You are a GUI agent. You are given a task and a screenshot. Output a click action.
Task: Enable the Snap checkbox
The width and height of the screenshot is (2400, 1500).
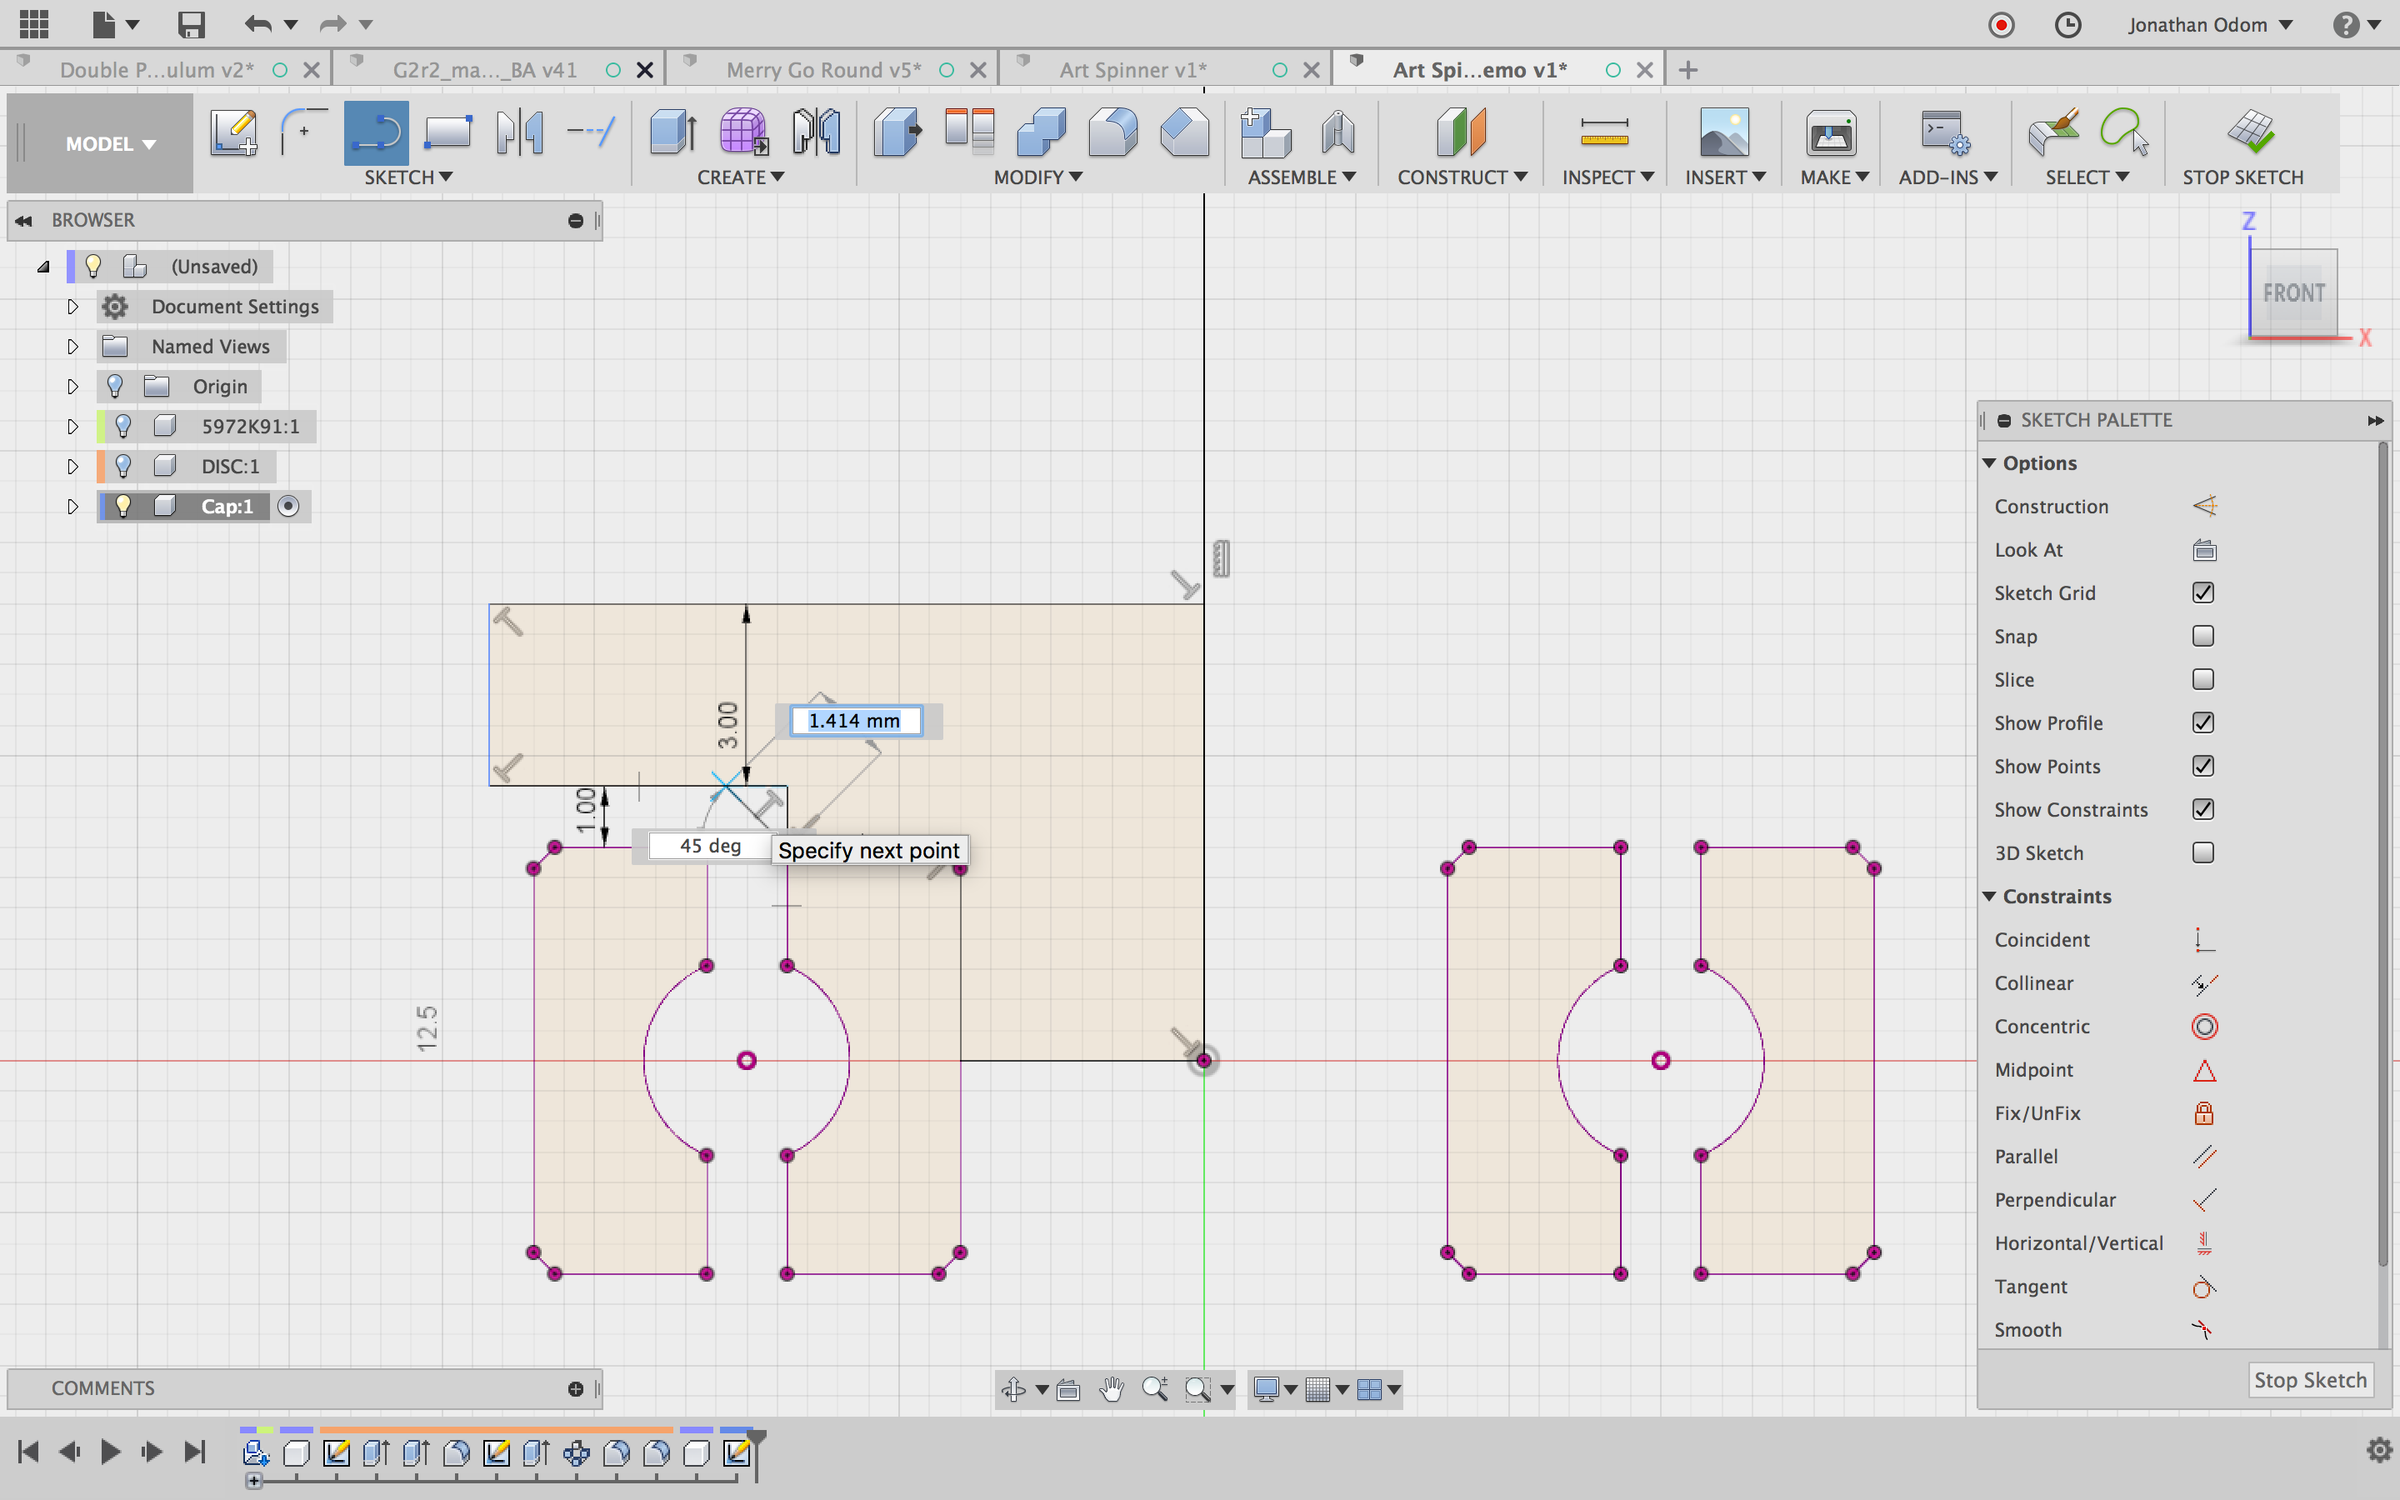(2203, 636)
